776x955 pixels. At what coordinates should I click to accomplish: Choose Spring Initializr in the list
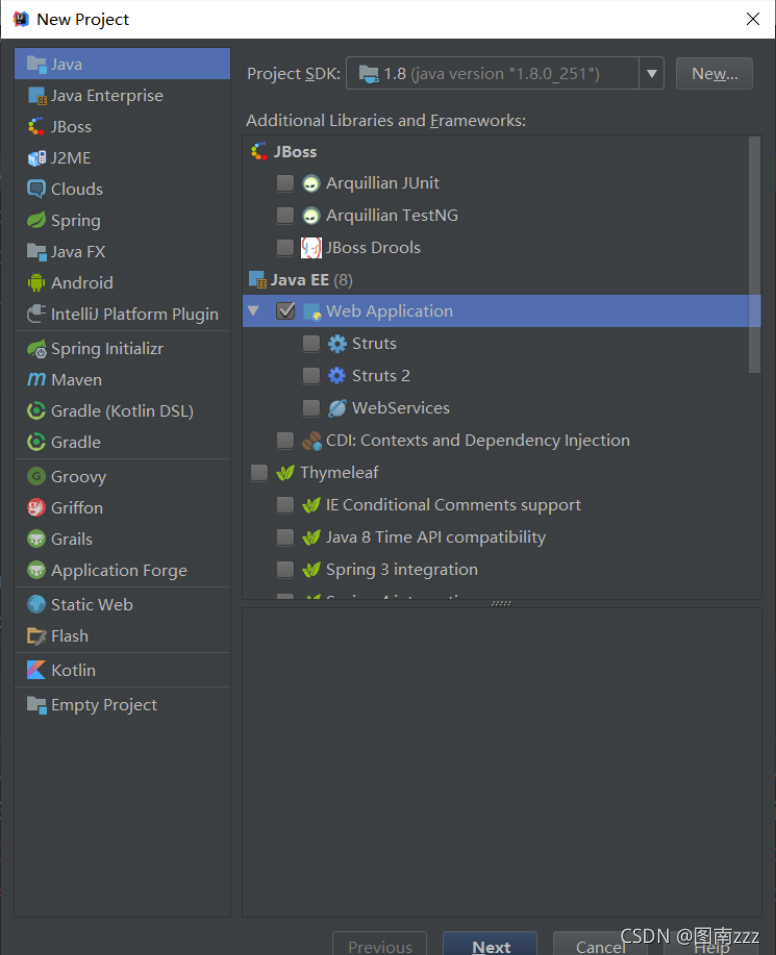click(122, 348)
